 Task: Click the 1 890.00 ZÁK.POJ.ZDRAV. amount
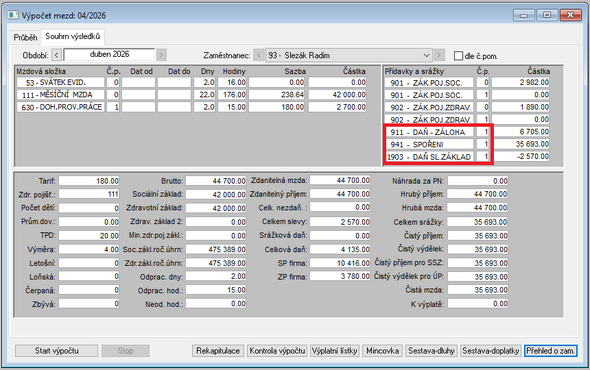coord(520,107)
